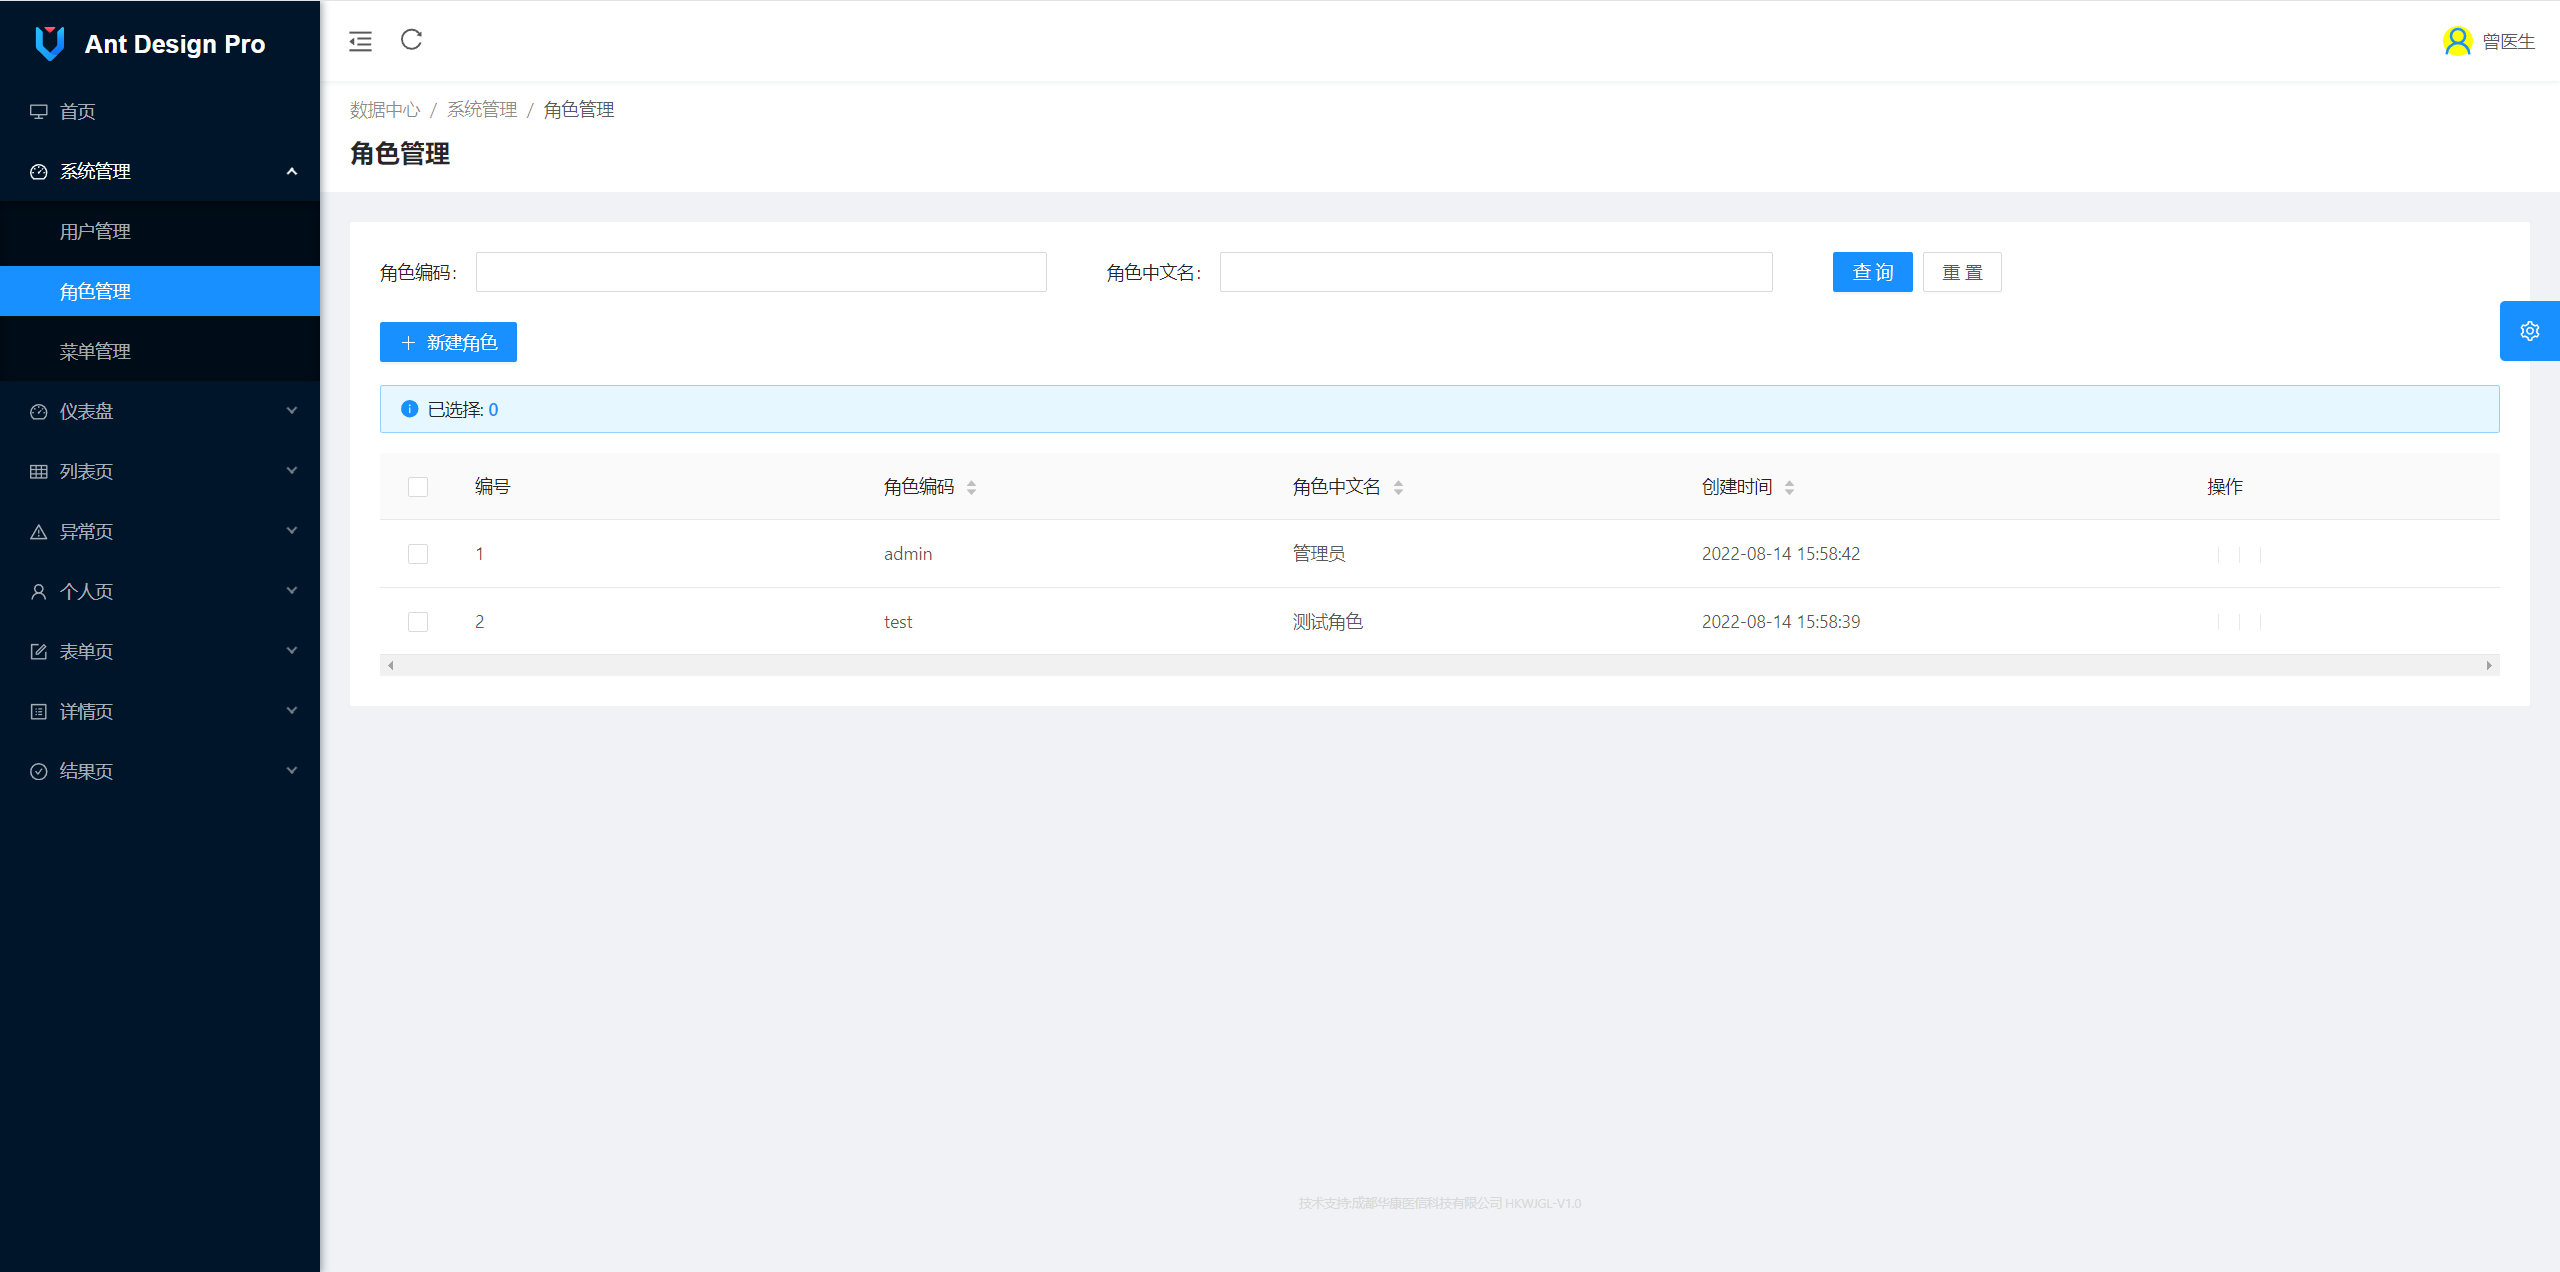Click the monitor icon beside 首页
2560x1272 pixels.
point(39,111)
